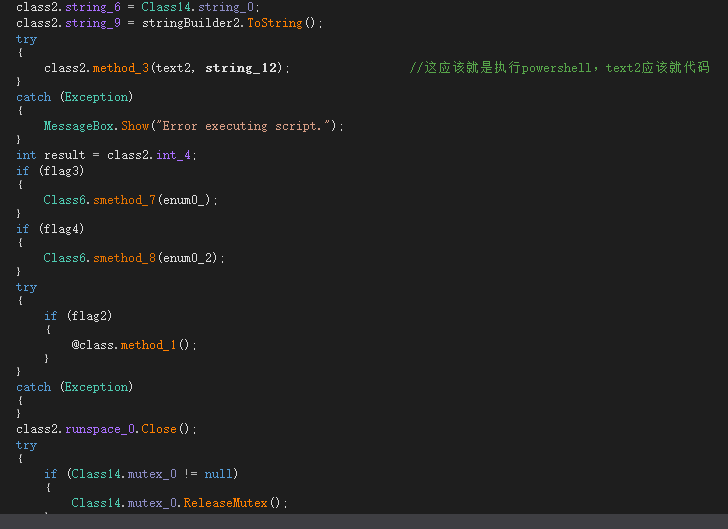
Task: Go to smethod_8 definition
Action: (x=124, y=258)
